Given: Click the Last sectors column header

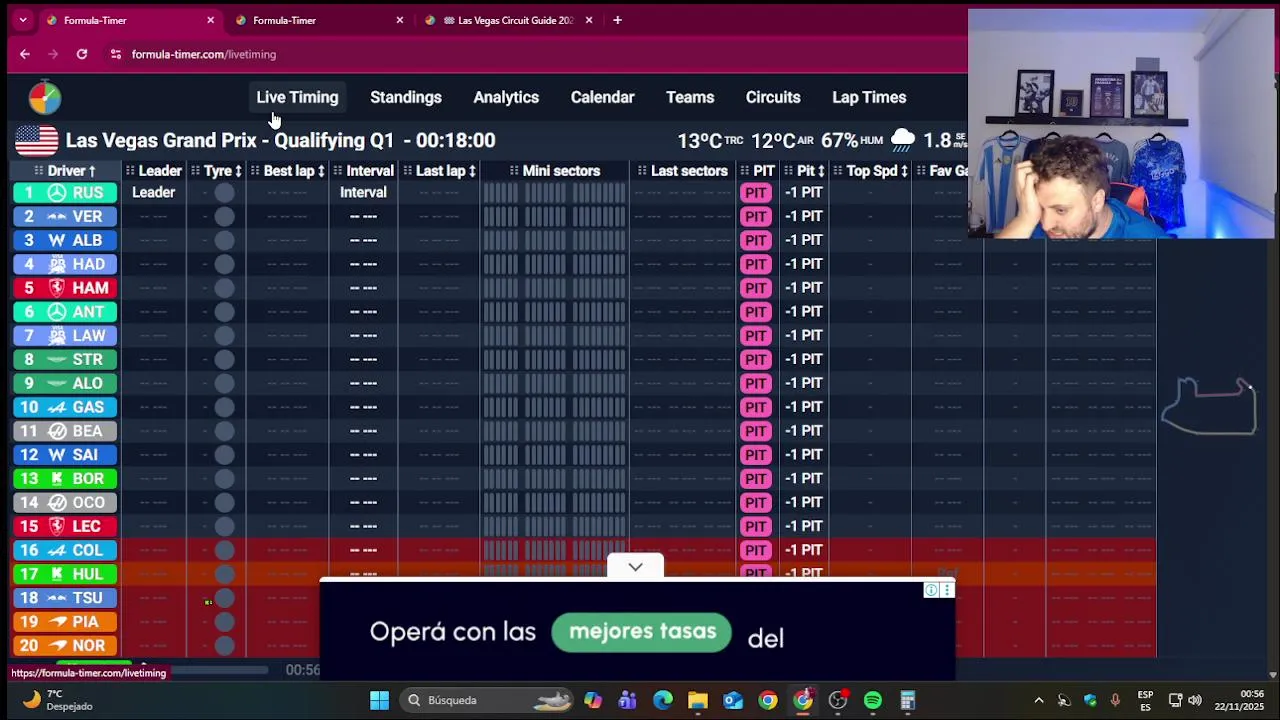Looking at the screenshot, I should click(x=682, y=171).
